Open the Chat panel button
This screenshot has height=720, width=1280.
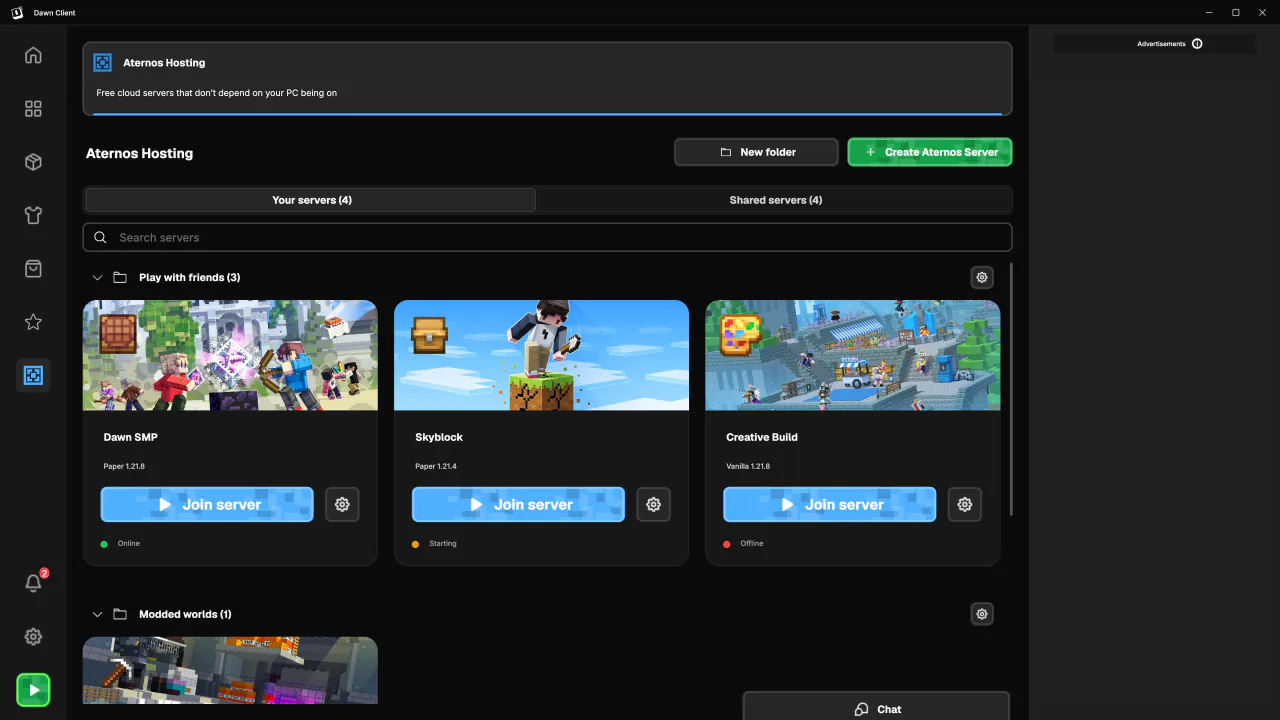(876, 706)
